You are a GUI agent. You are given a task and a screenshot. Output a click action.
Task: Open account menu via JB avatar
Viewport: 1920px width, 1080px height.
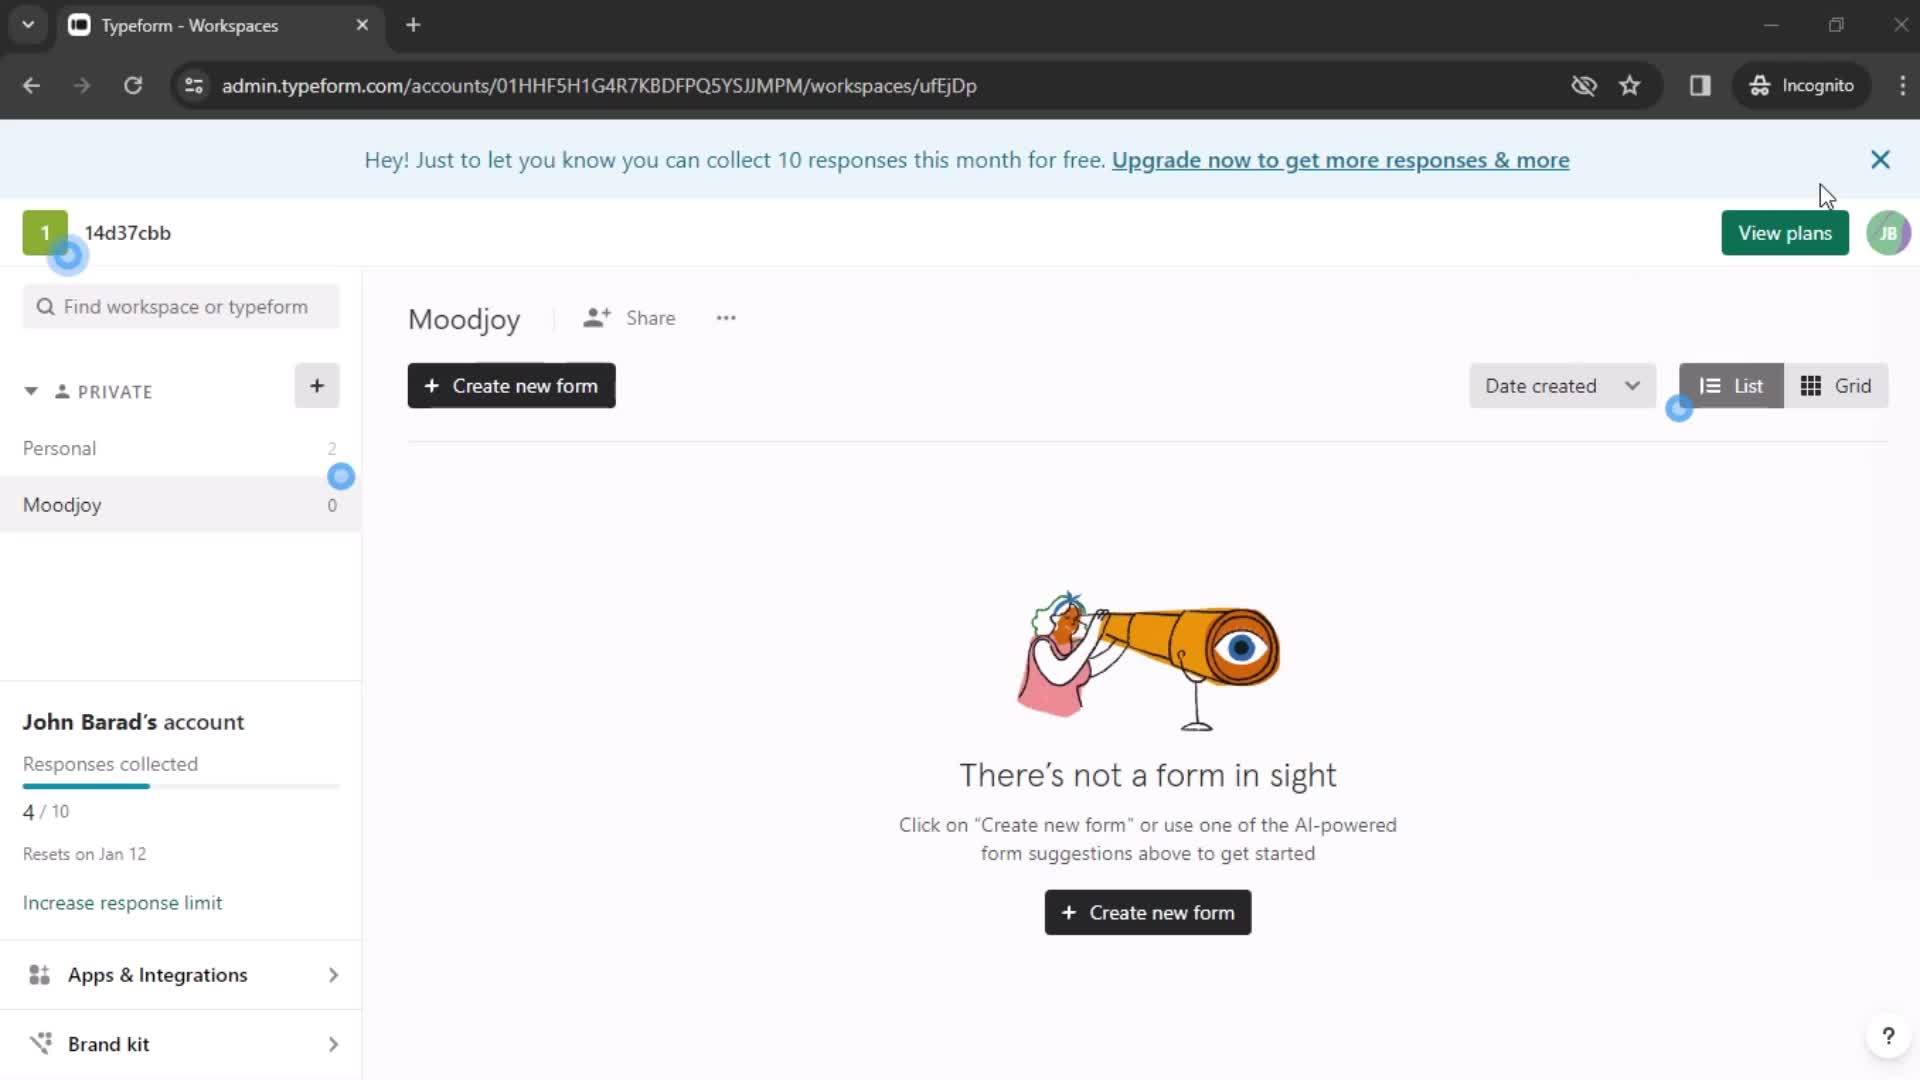click(1890, 233)
